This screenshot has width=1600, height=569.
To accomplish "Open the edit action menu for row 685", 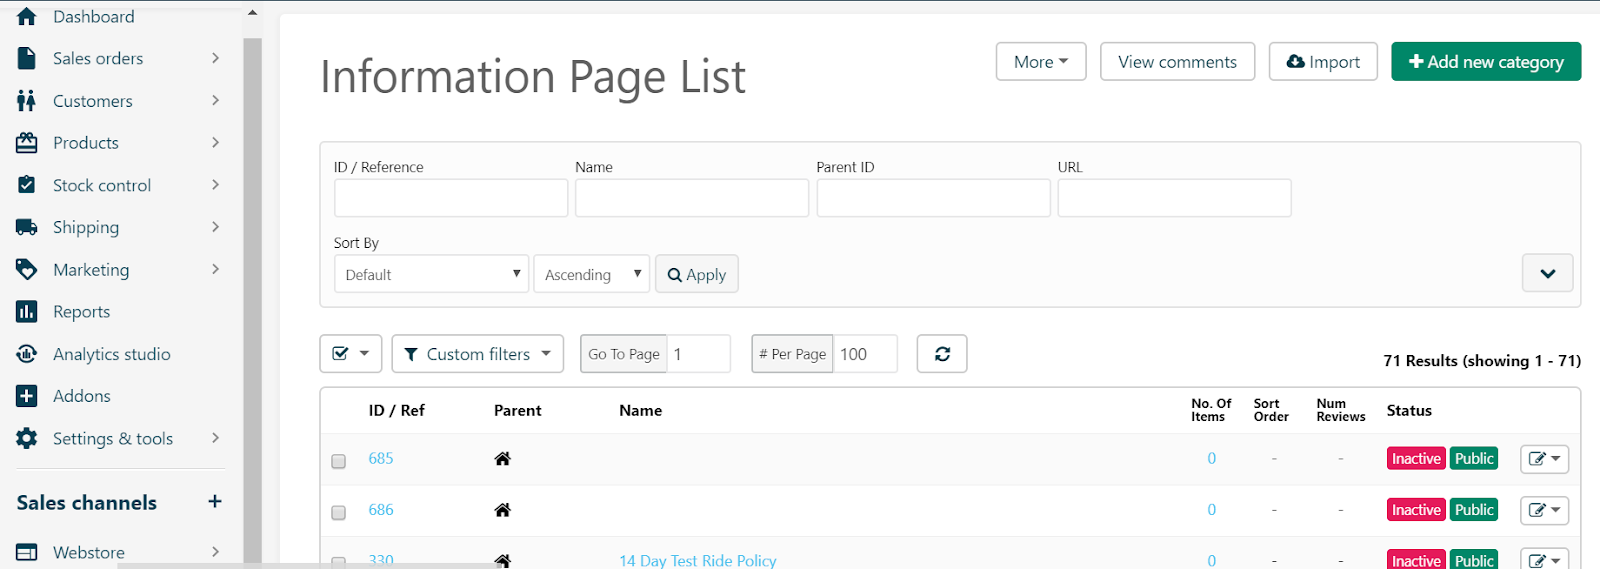I will 1545,459.
